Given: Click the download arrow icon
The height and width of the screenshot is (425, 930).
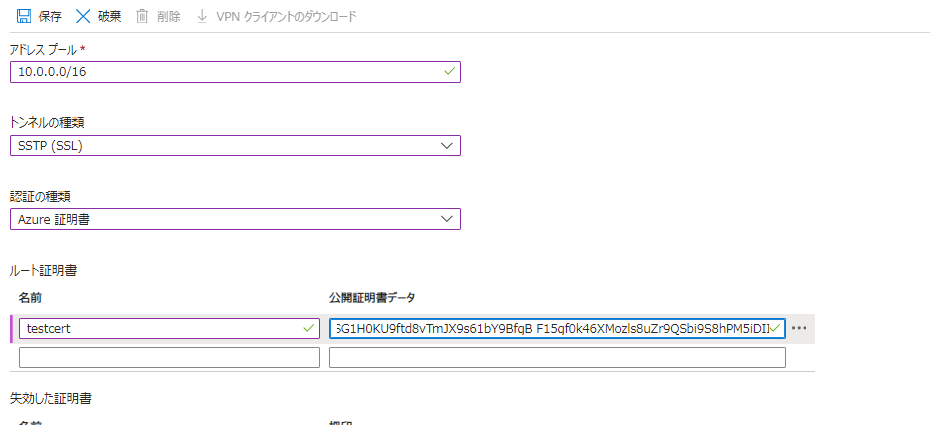Looking at the screenshot, I should pyautogui.click(x=202, y=16).
